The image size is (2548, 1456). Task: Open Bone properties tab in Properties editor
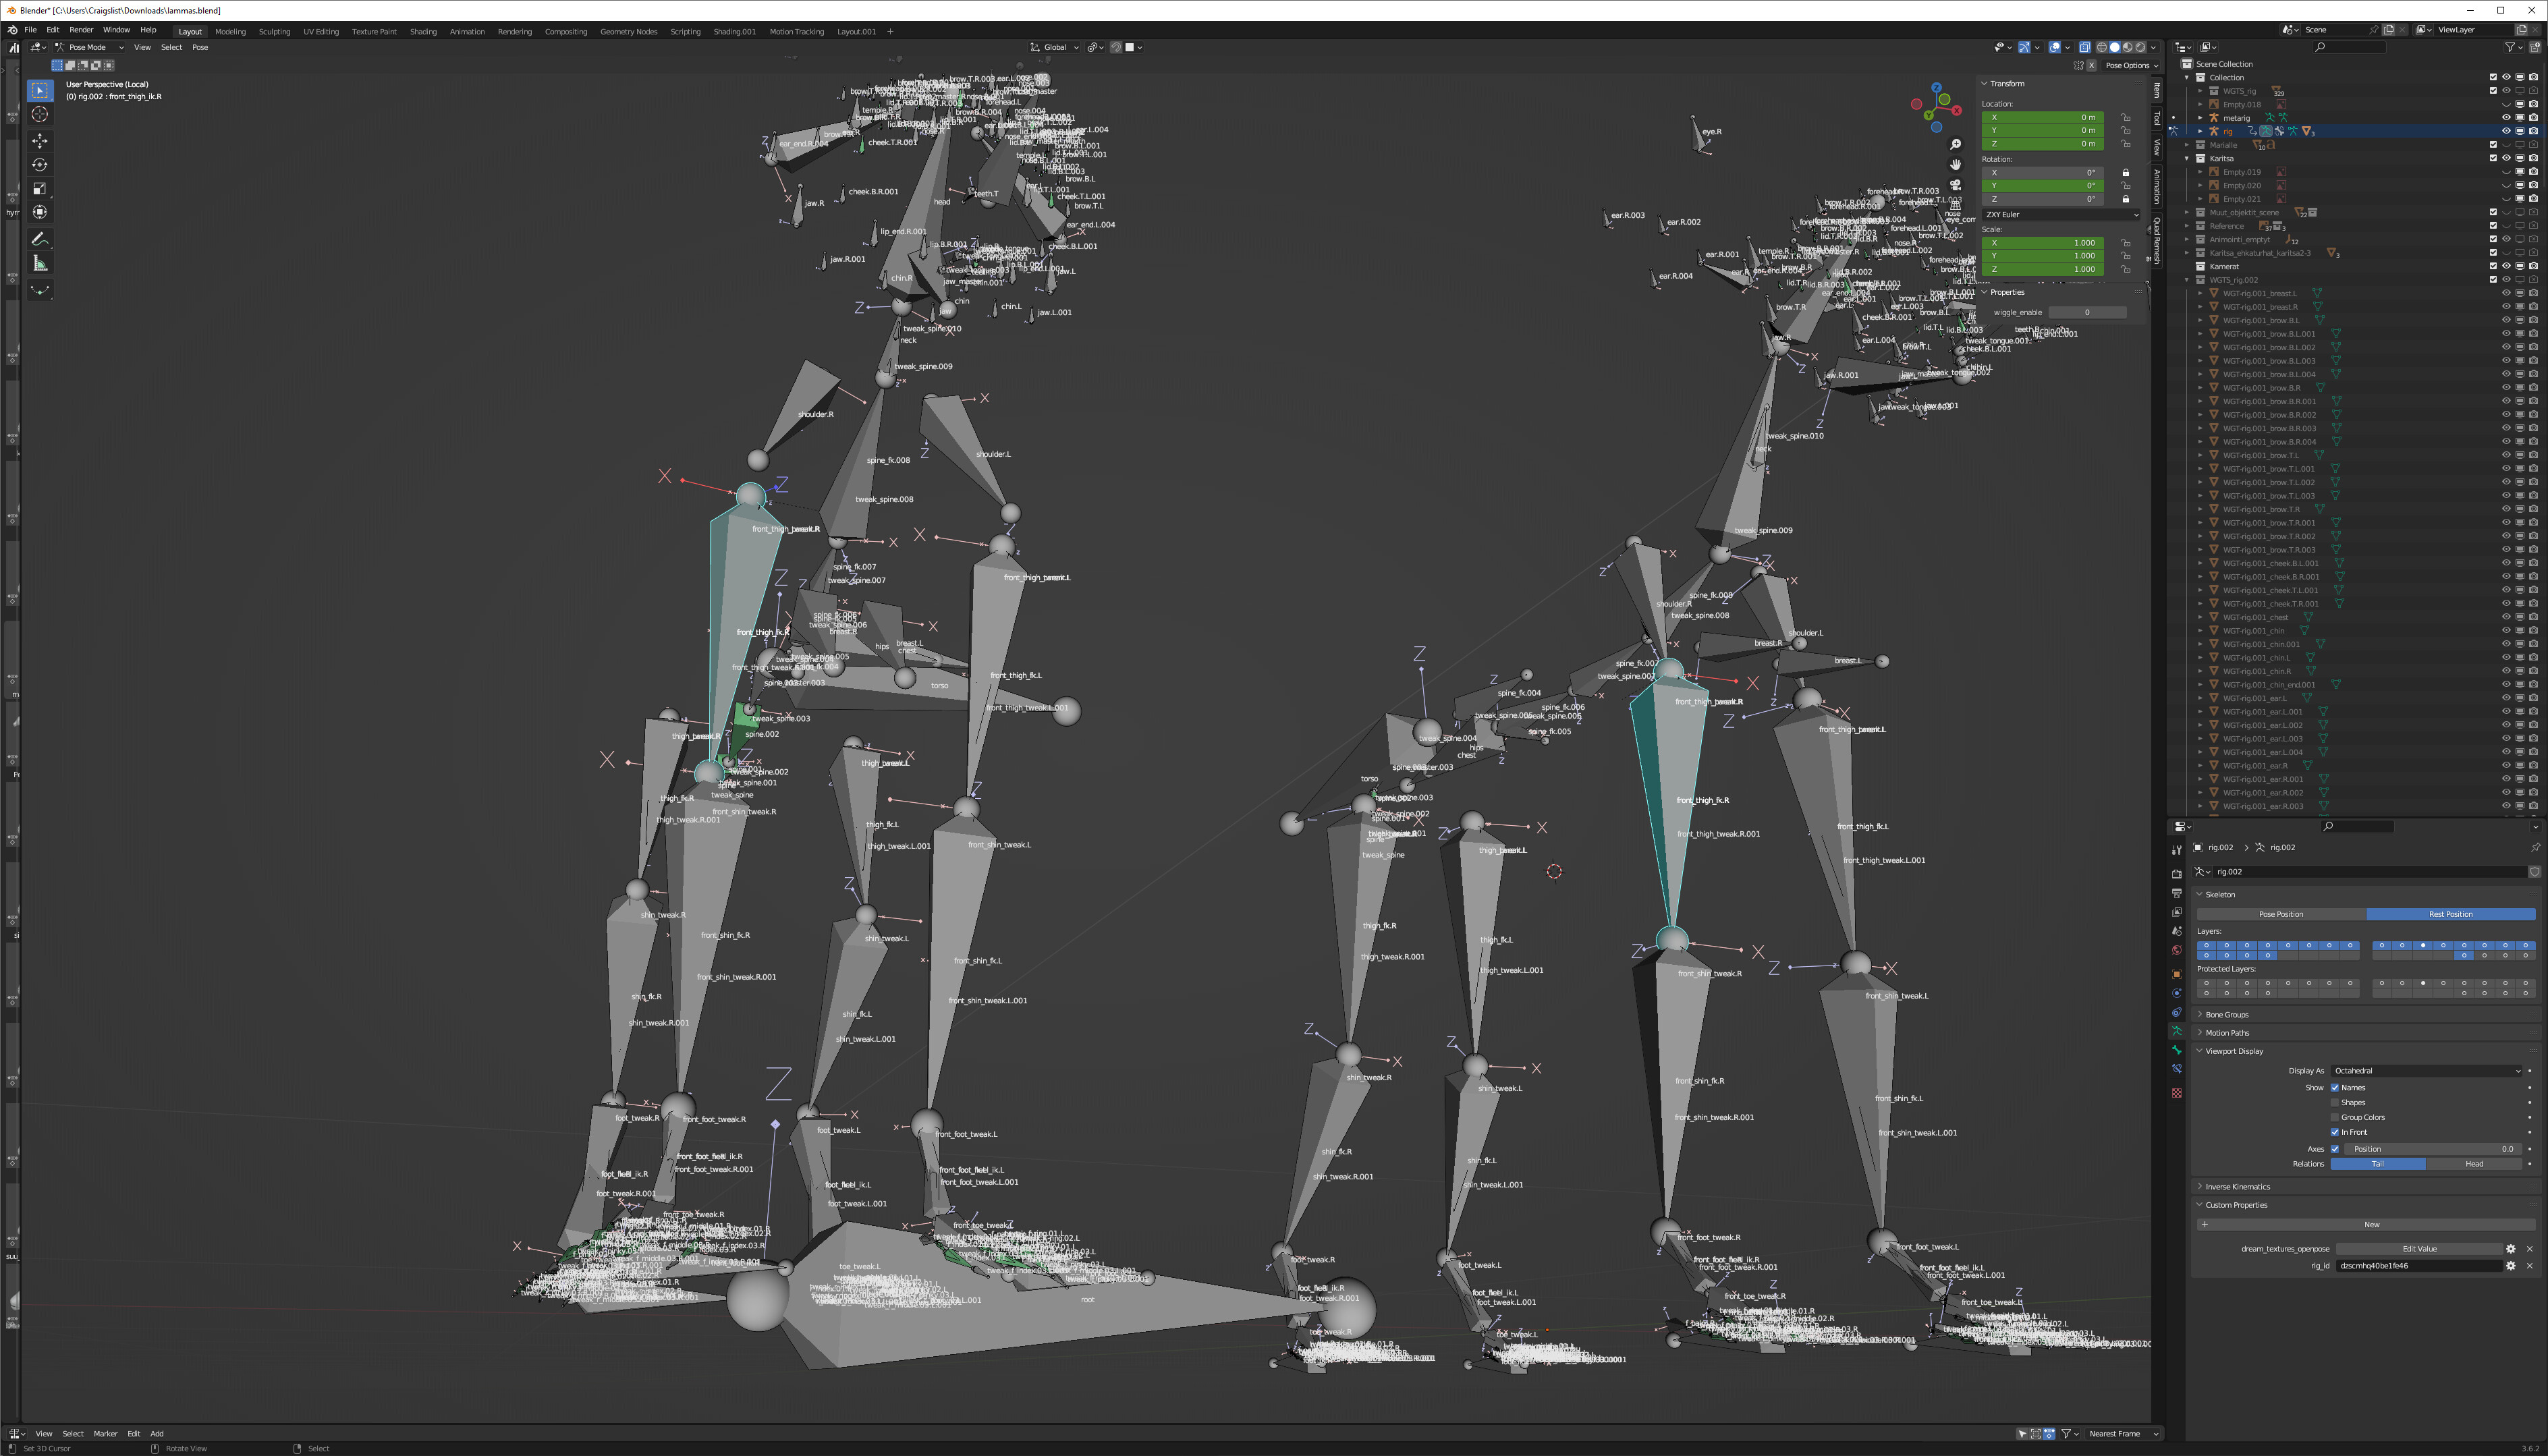(2176, 1050)
